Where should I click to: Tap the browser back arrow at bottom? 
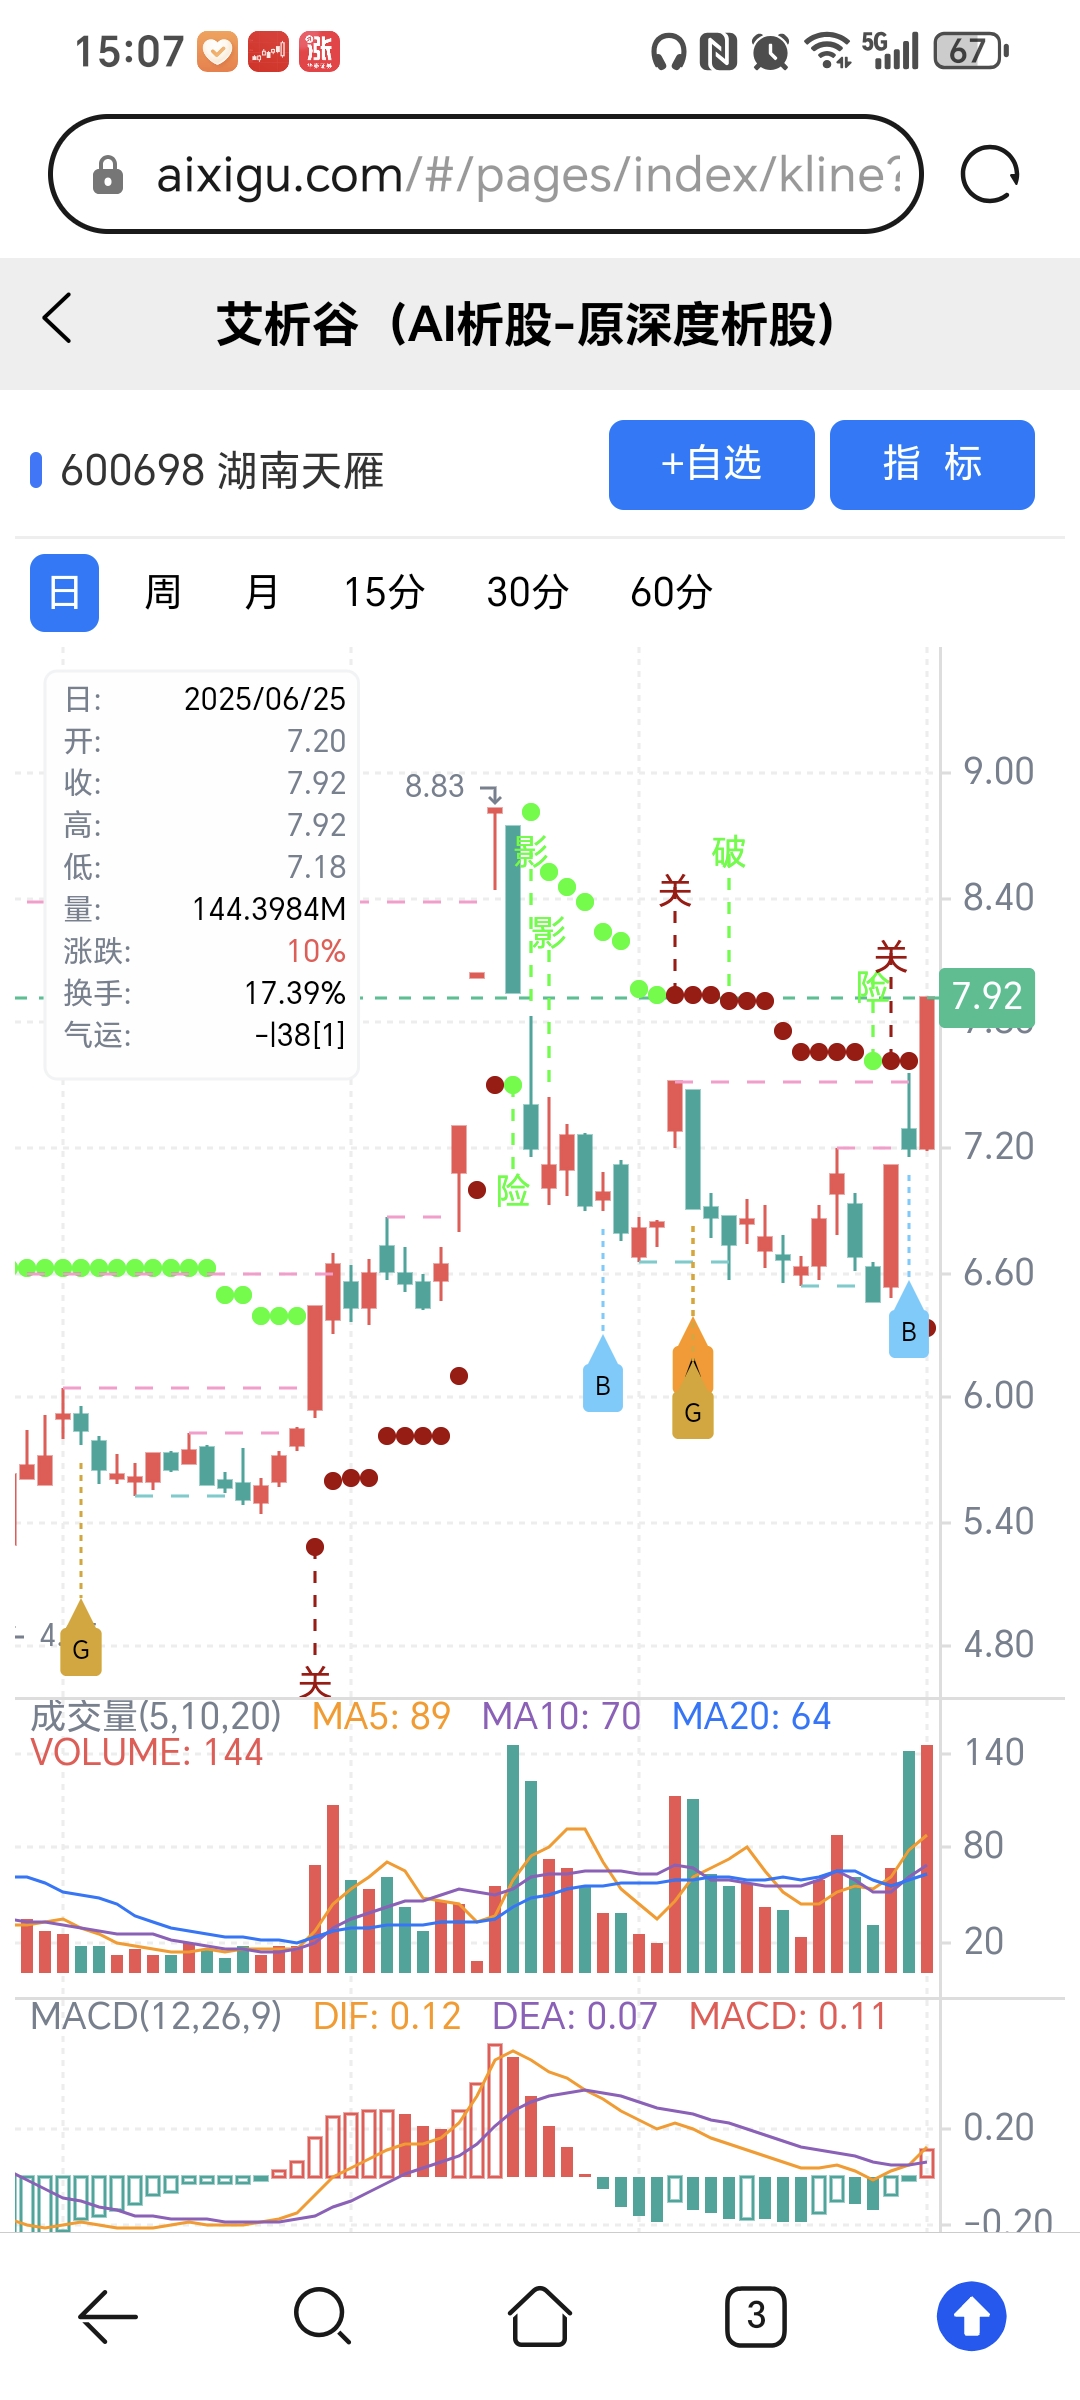coord(107,2316)
